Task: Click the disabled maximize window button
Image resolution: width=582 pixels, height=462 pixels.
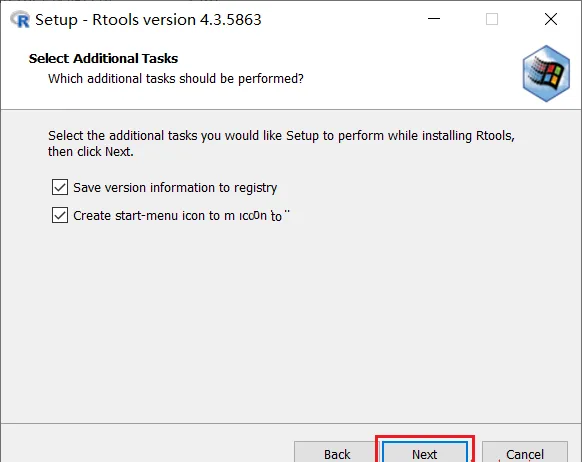Action: point(492,19)
